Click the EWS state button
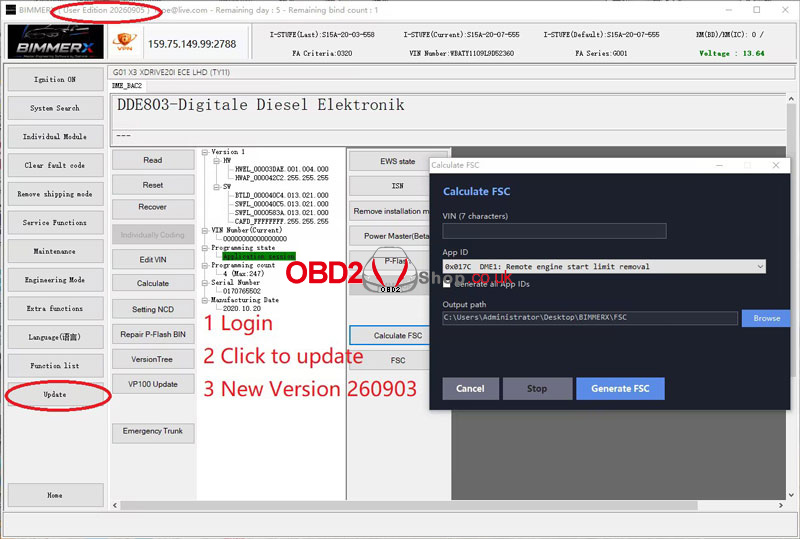 397,161
